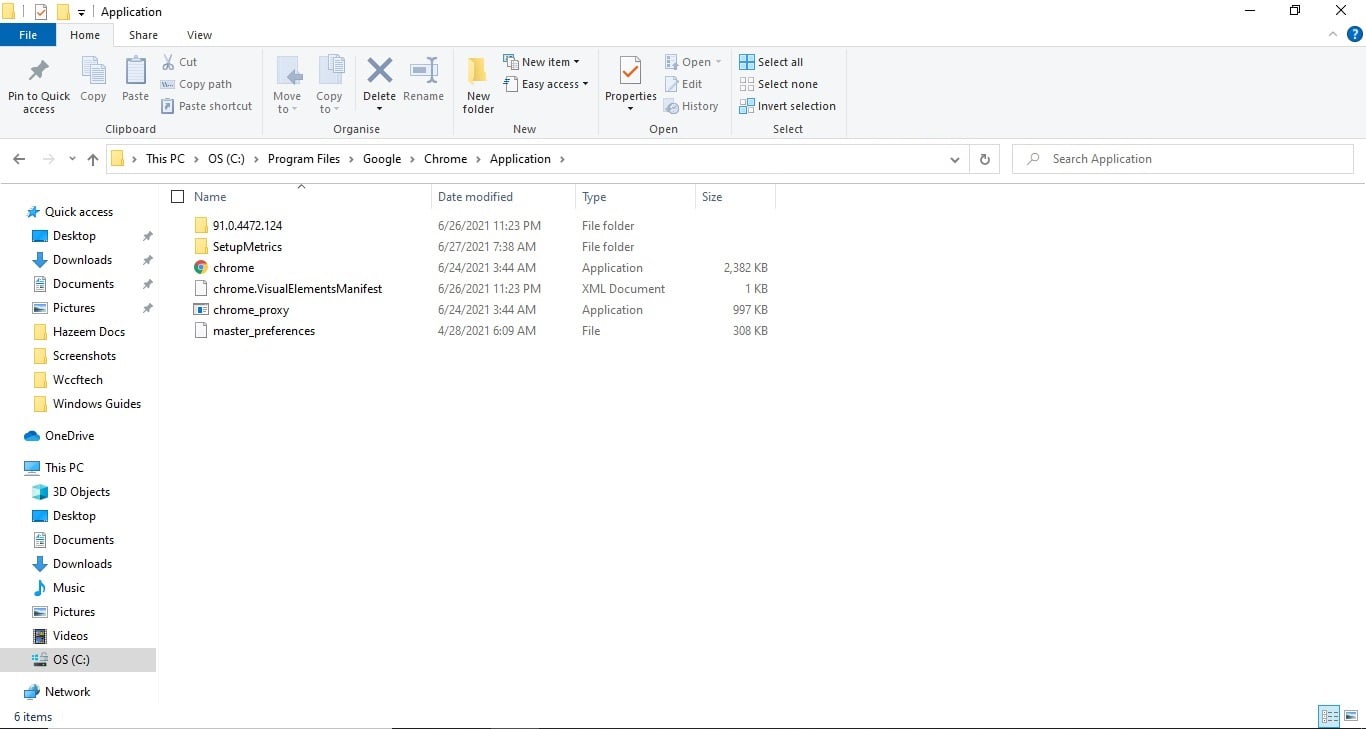
Task: Click the Copy ribbon button
Action: pyautogui.click(x=93, y=80)
